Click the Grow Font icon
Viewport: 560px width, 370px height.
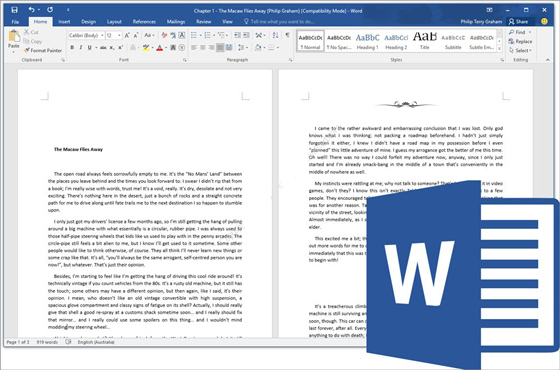pyautogui.click(x=127, y=35)
